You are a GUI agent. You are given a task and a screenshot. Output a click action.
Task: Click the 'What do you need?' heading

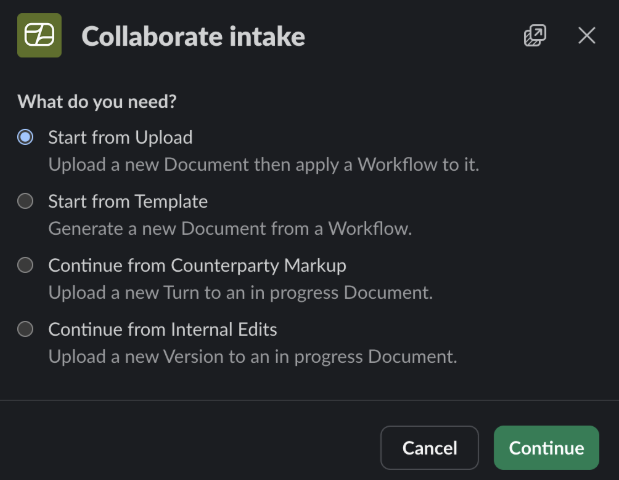pyautogui.click(x=97, y=102)
